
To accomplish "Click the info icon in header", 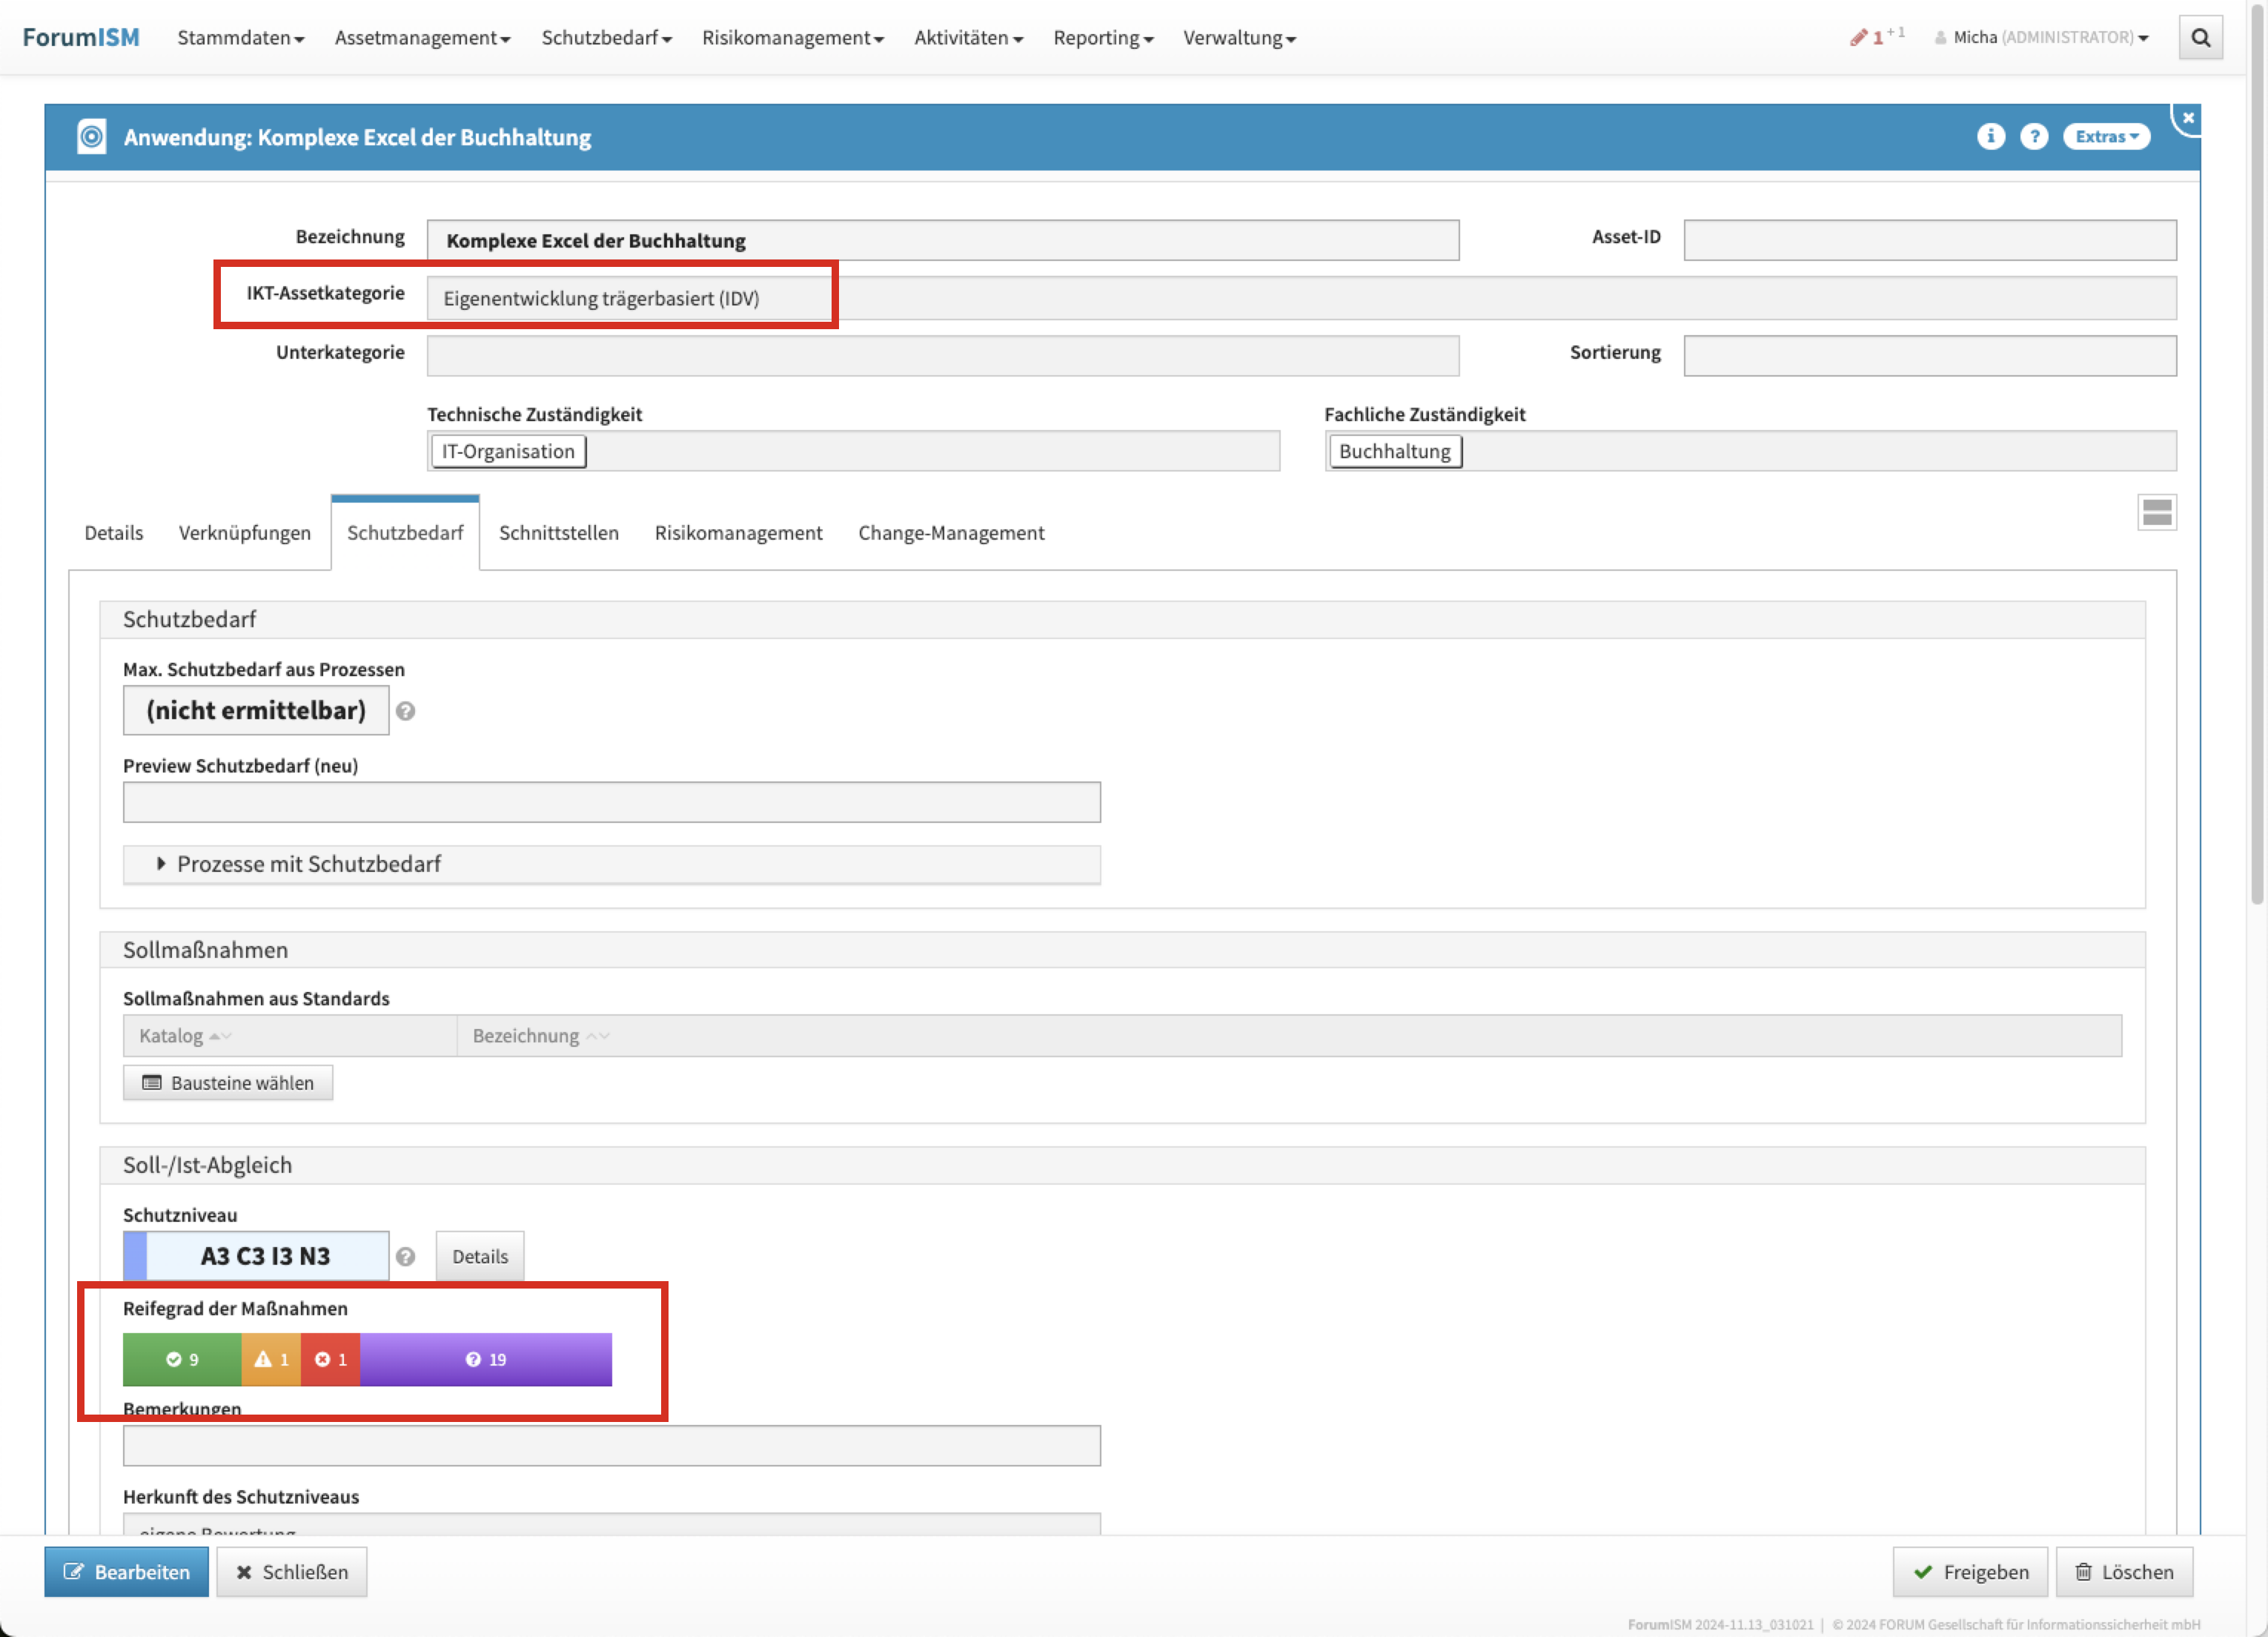I will (1990, 136).
